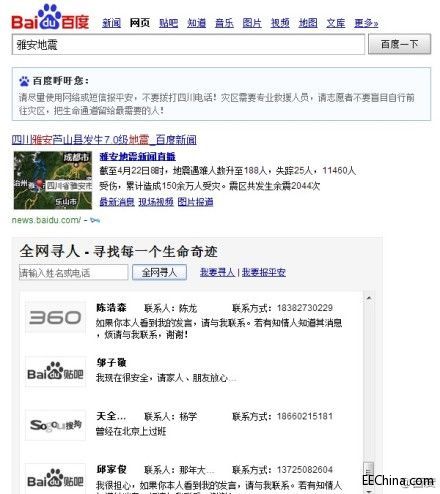440x494 pixels.
Task: Click the paw icon next to 百度呼吁您
Action: [24, 81]
